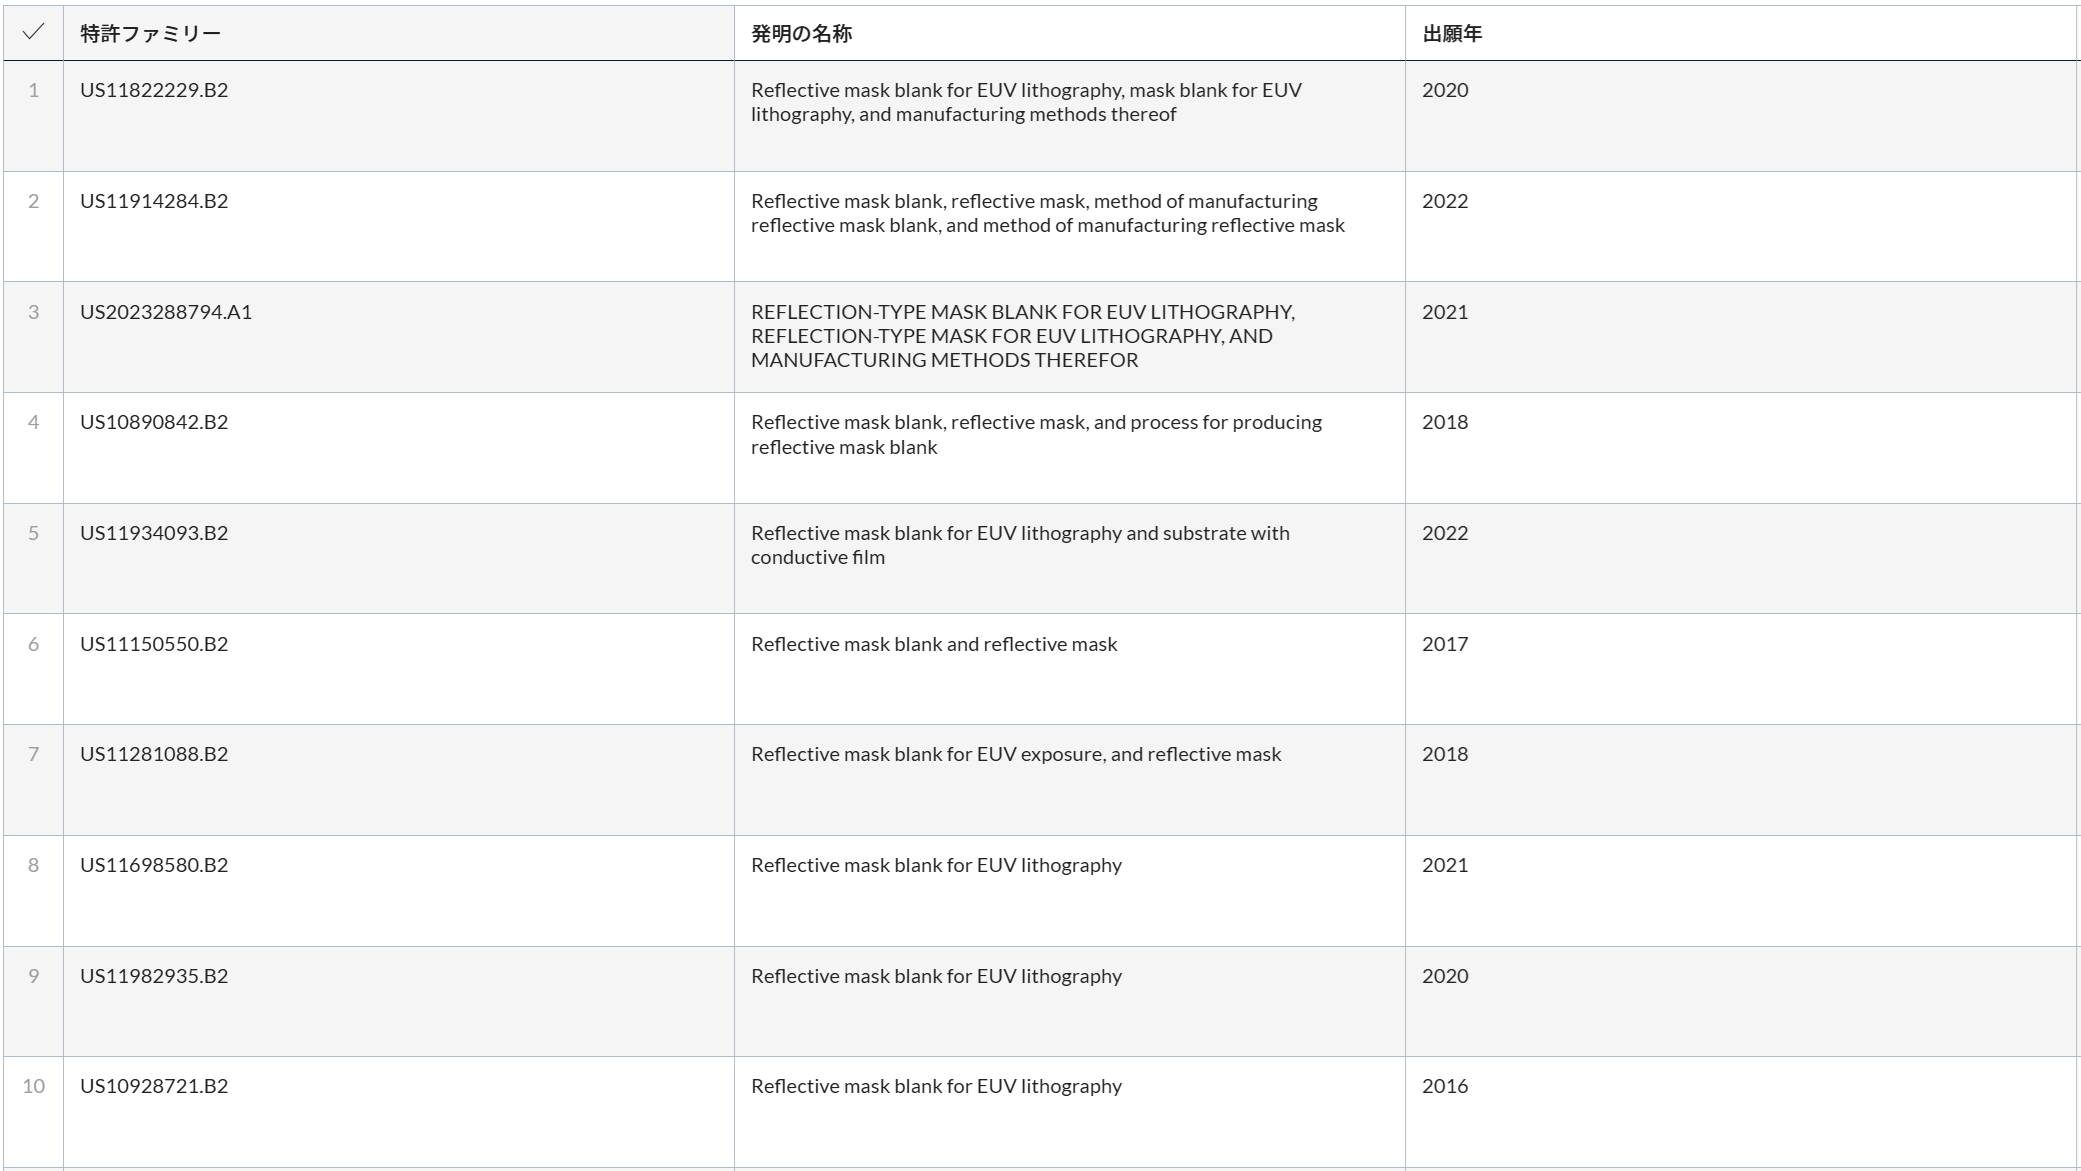This screenshot has height=1171, width=2081.
Task: Open patent US11822229.B2
Action: pyautogui.click(x=154, y=90)
